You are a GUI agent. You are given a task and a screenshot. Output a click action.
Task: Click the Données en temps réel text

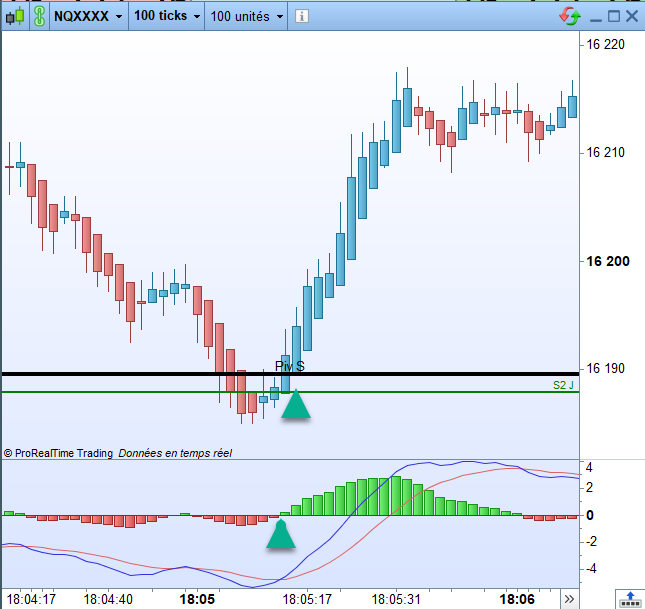tap(175, 453)
